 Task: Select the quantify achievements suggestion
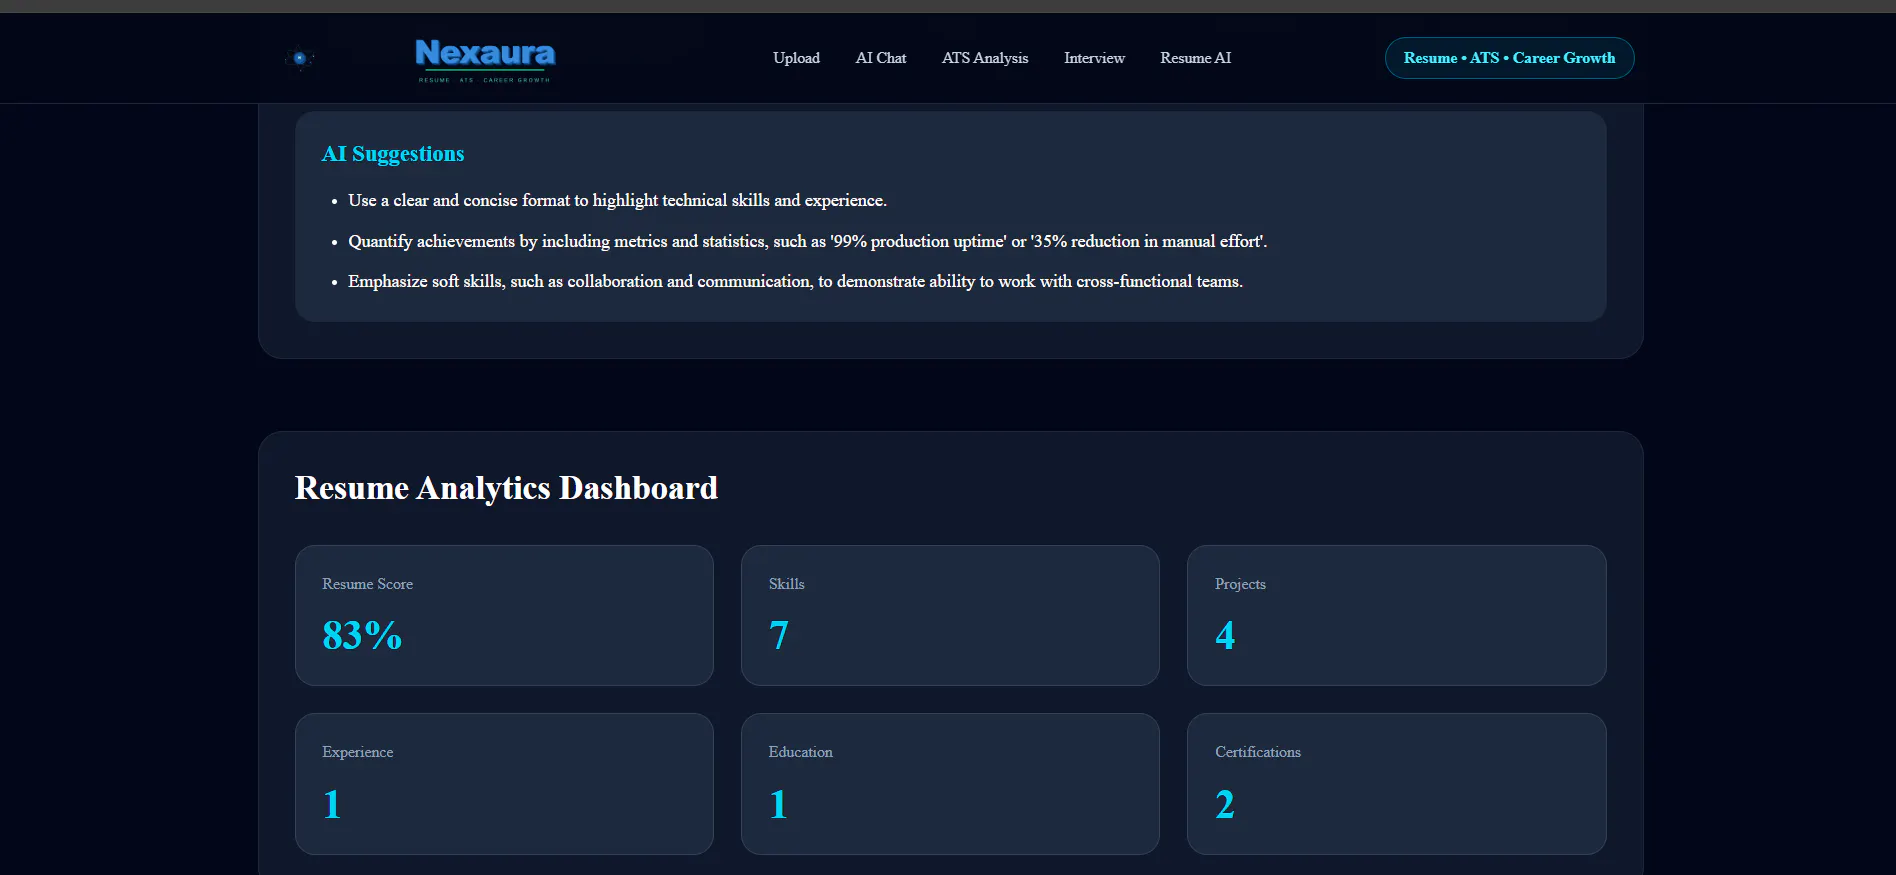807,241
